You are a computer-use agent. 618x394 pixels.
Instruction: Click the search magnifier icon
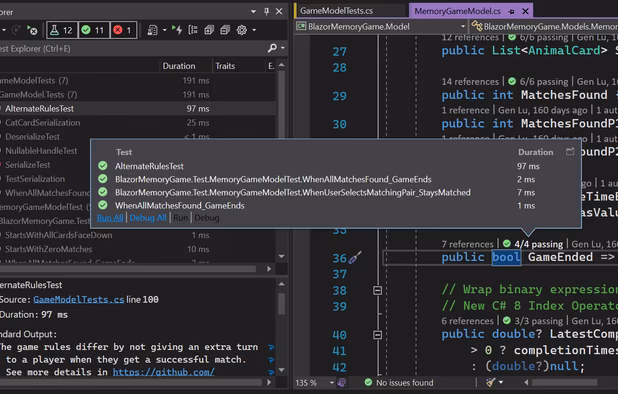[x=272, y=48]
